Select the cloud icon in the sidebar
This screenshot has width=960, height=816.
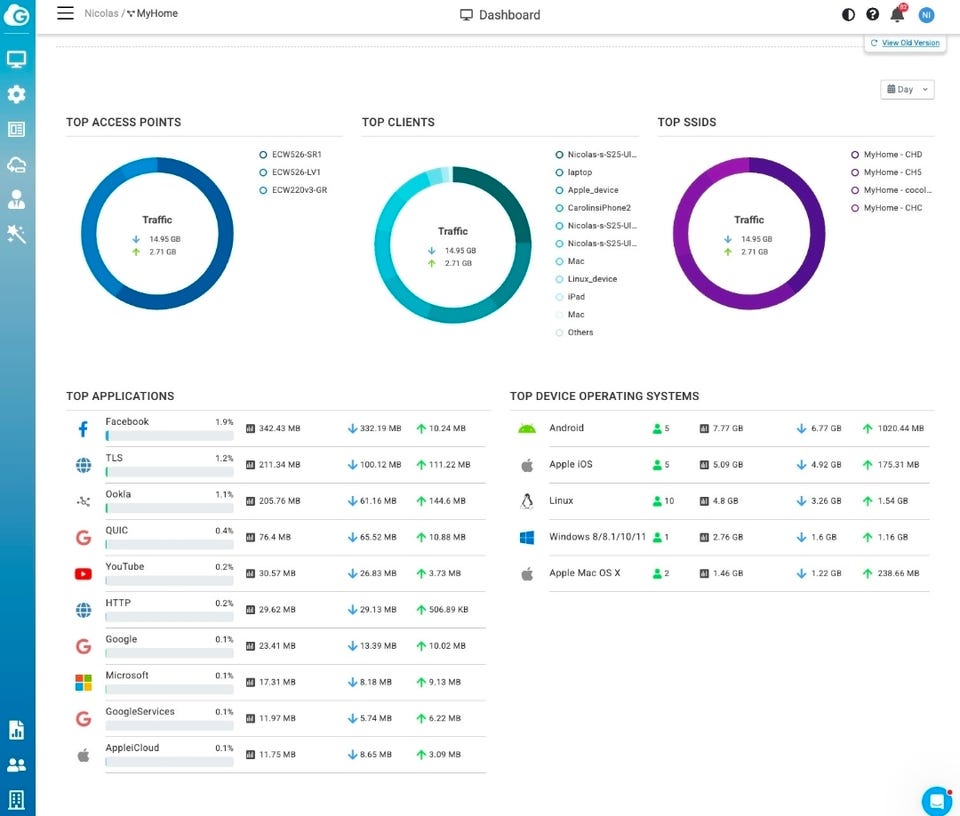(17, 164)
